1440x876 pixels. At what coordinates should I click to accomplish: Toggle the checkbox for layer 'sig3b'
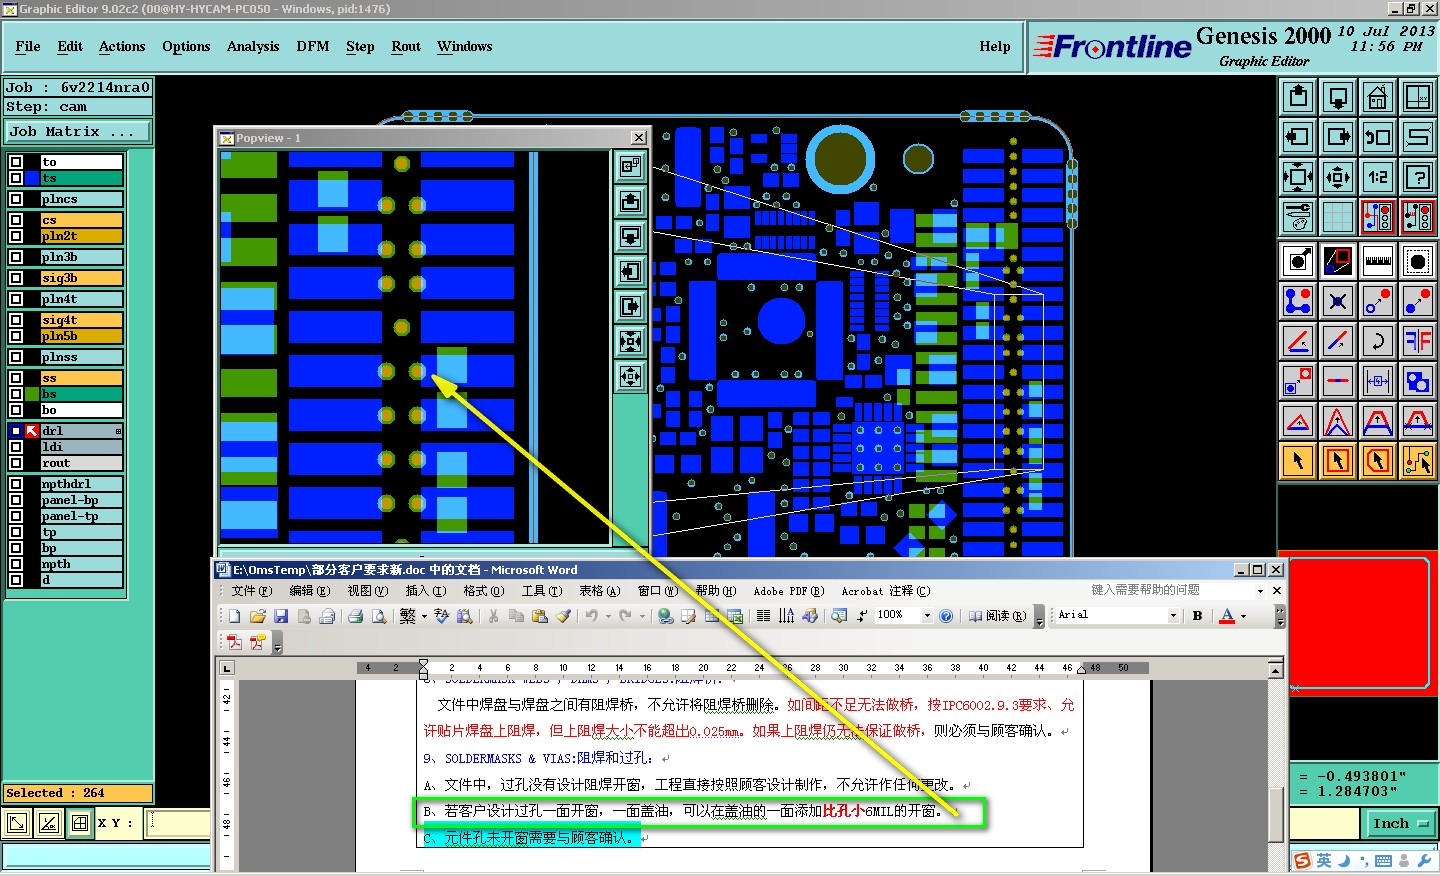pos(16,278)
